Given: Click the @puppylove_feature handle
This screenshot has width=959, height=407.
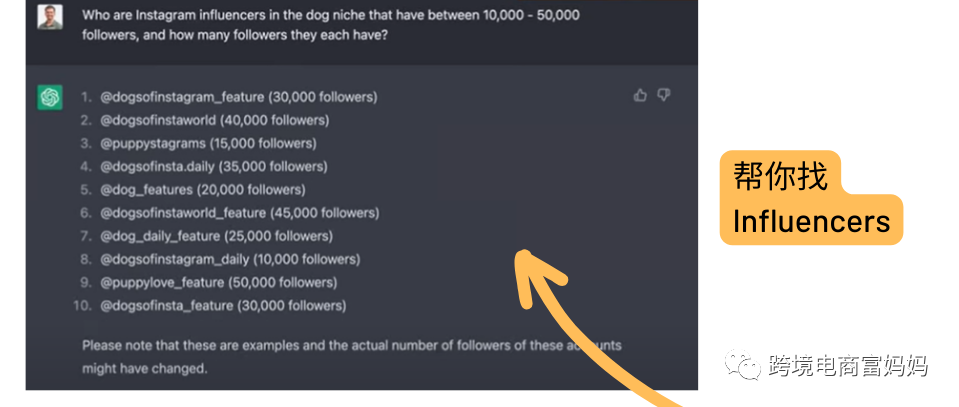Looking at the screenshot, I should [x=162, y=282].
